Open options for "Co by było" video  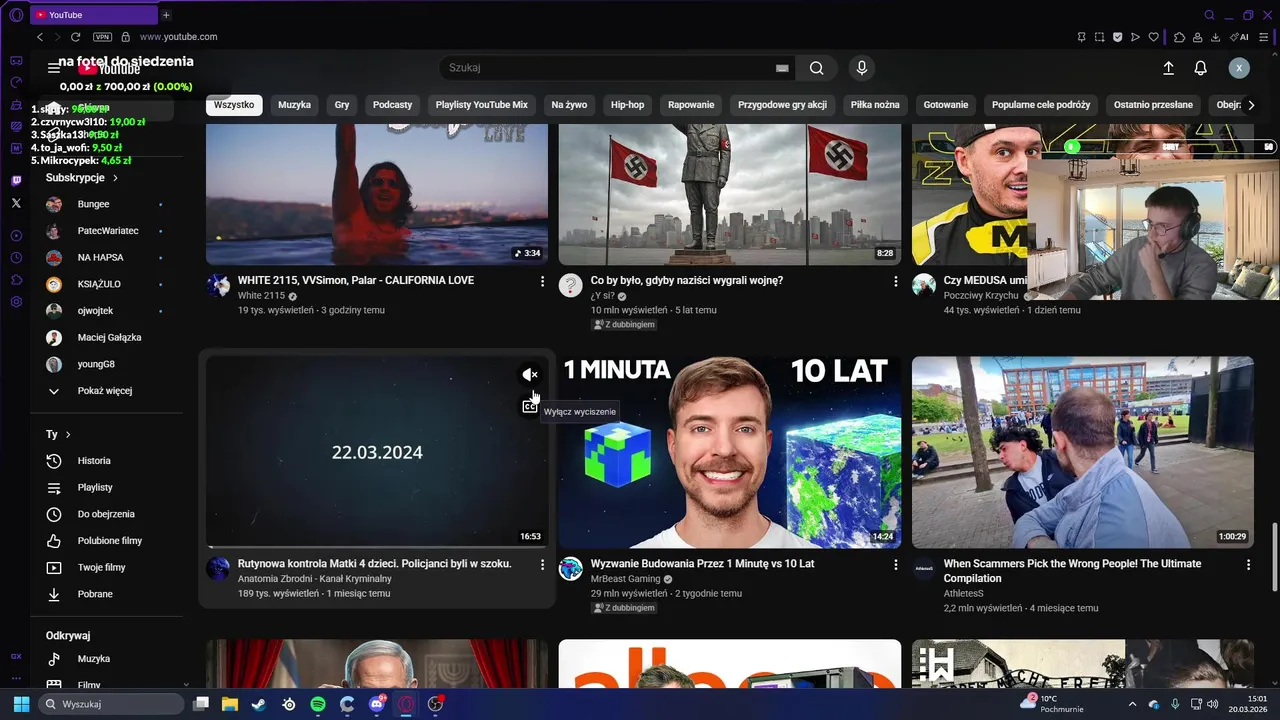(x=896, y=282)
